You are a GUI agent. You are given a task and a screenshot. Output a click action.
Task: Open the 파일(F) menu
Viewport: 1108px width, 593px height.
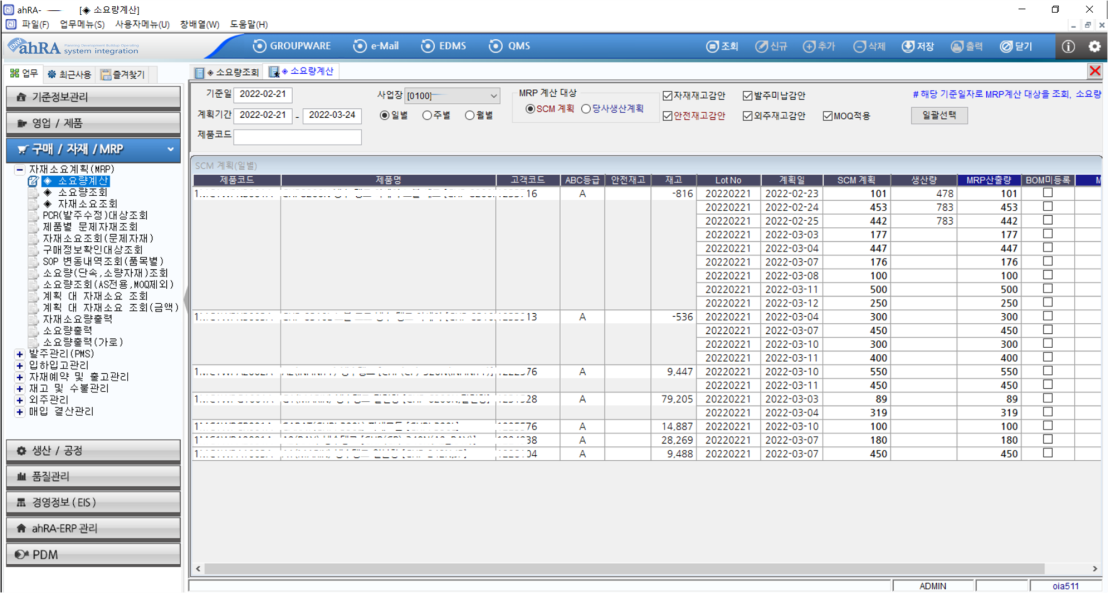[35, 24]
